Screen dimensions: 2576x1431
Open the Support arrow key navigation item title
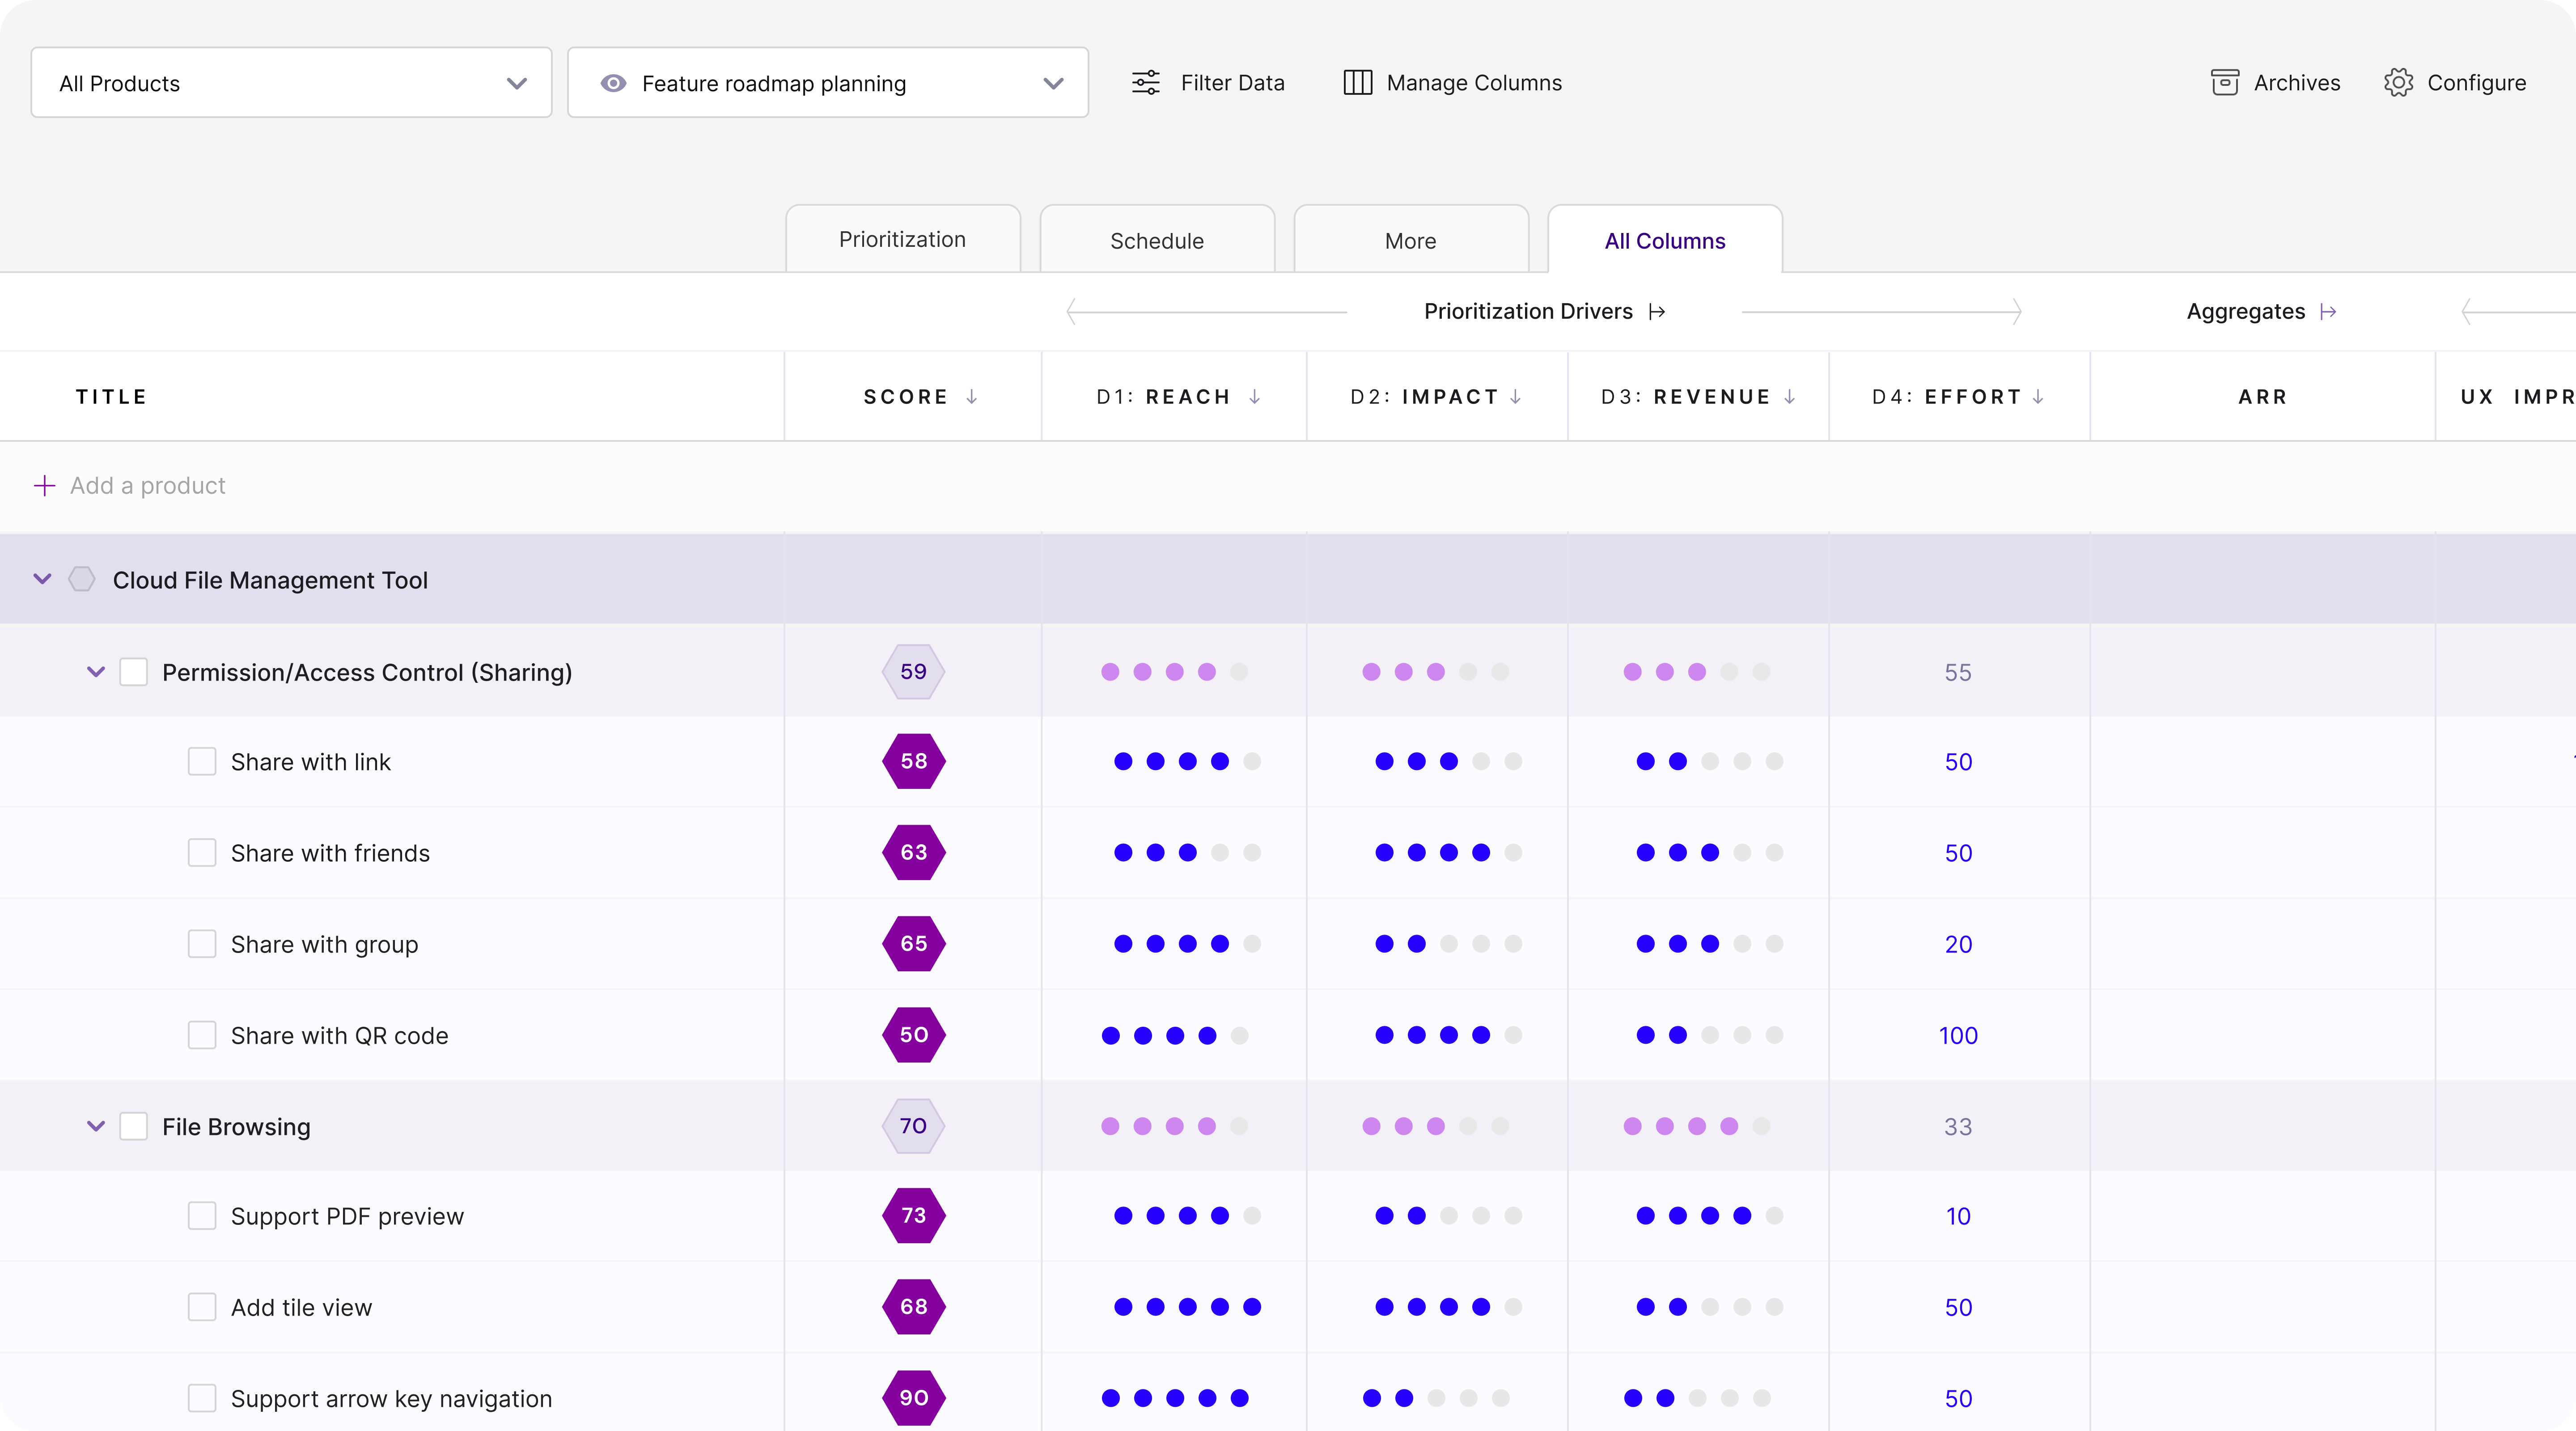[391, 1398]
